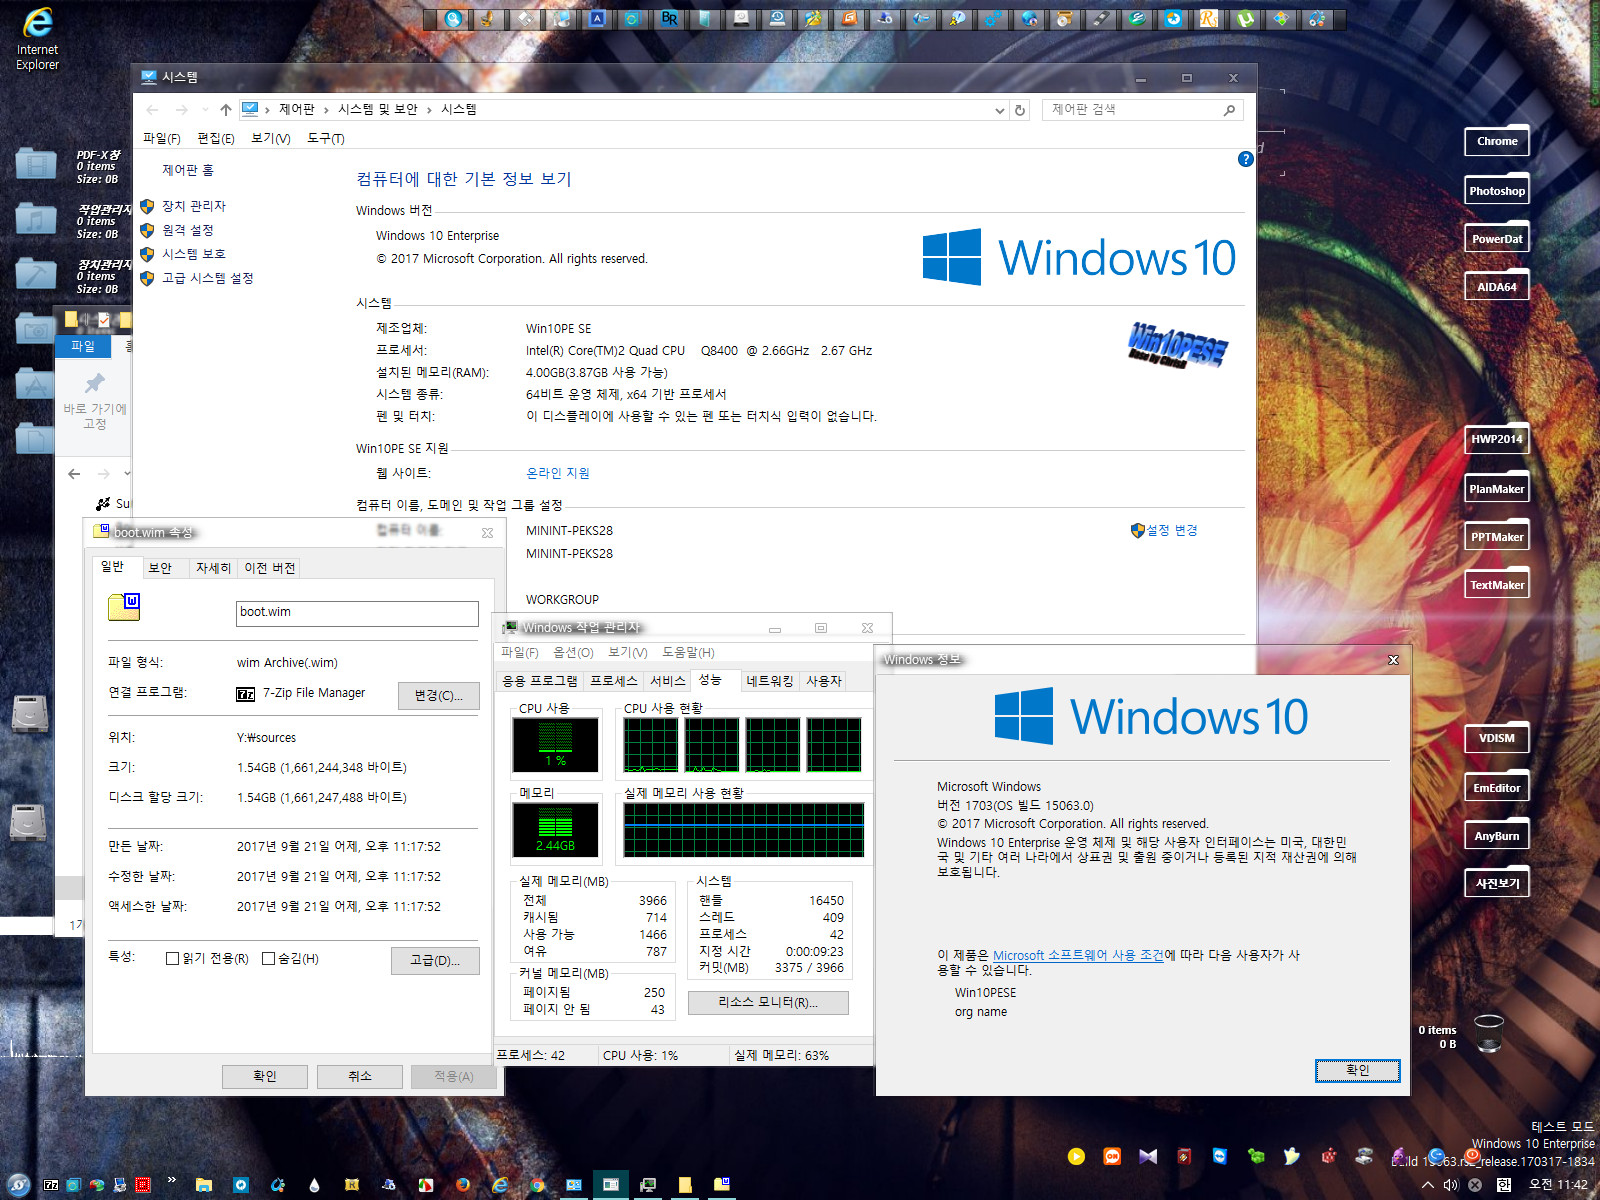Open the 파일(F) menu in System window

click(162, 138)
